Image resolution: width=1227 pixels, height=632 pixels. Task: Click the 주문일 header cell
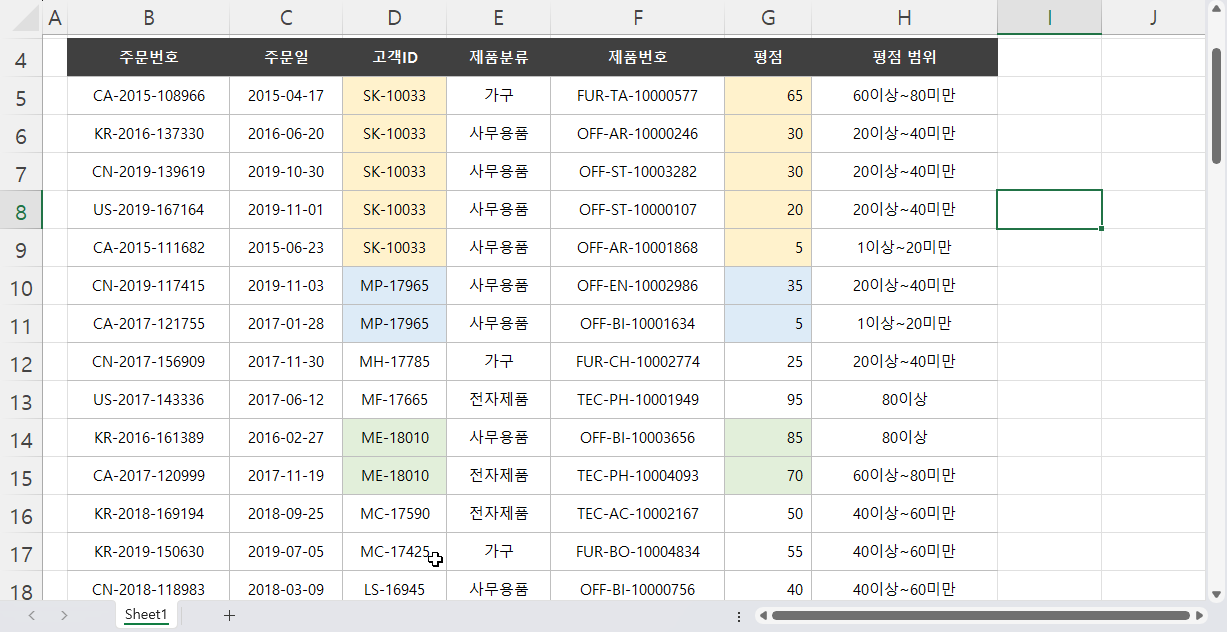(286, 58)
